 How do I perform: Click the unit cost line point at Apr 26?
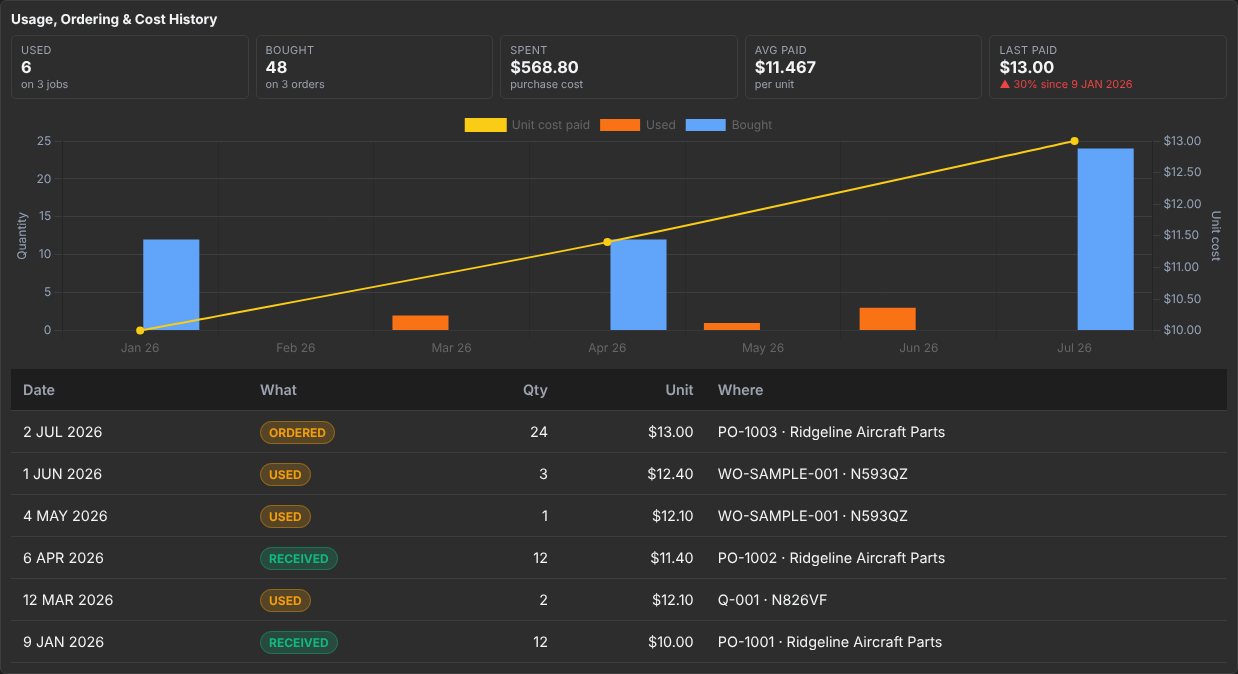607,242
